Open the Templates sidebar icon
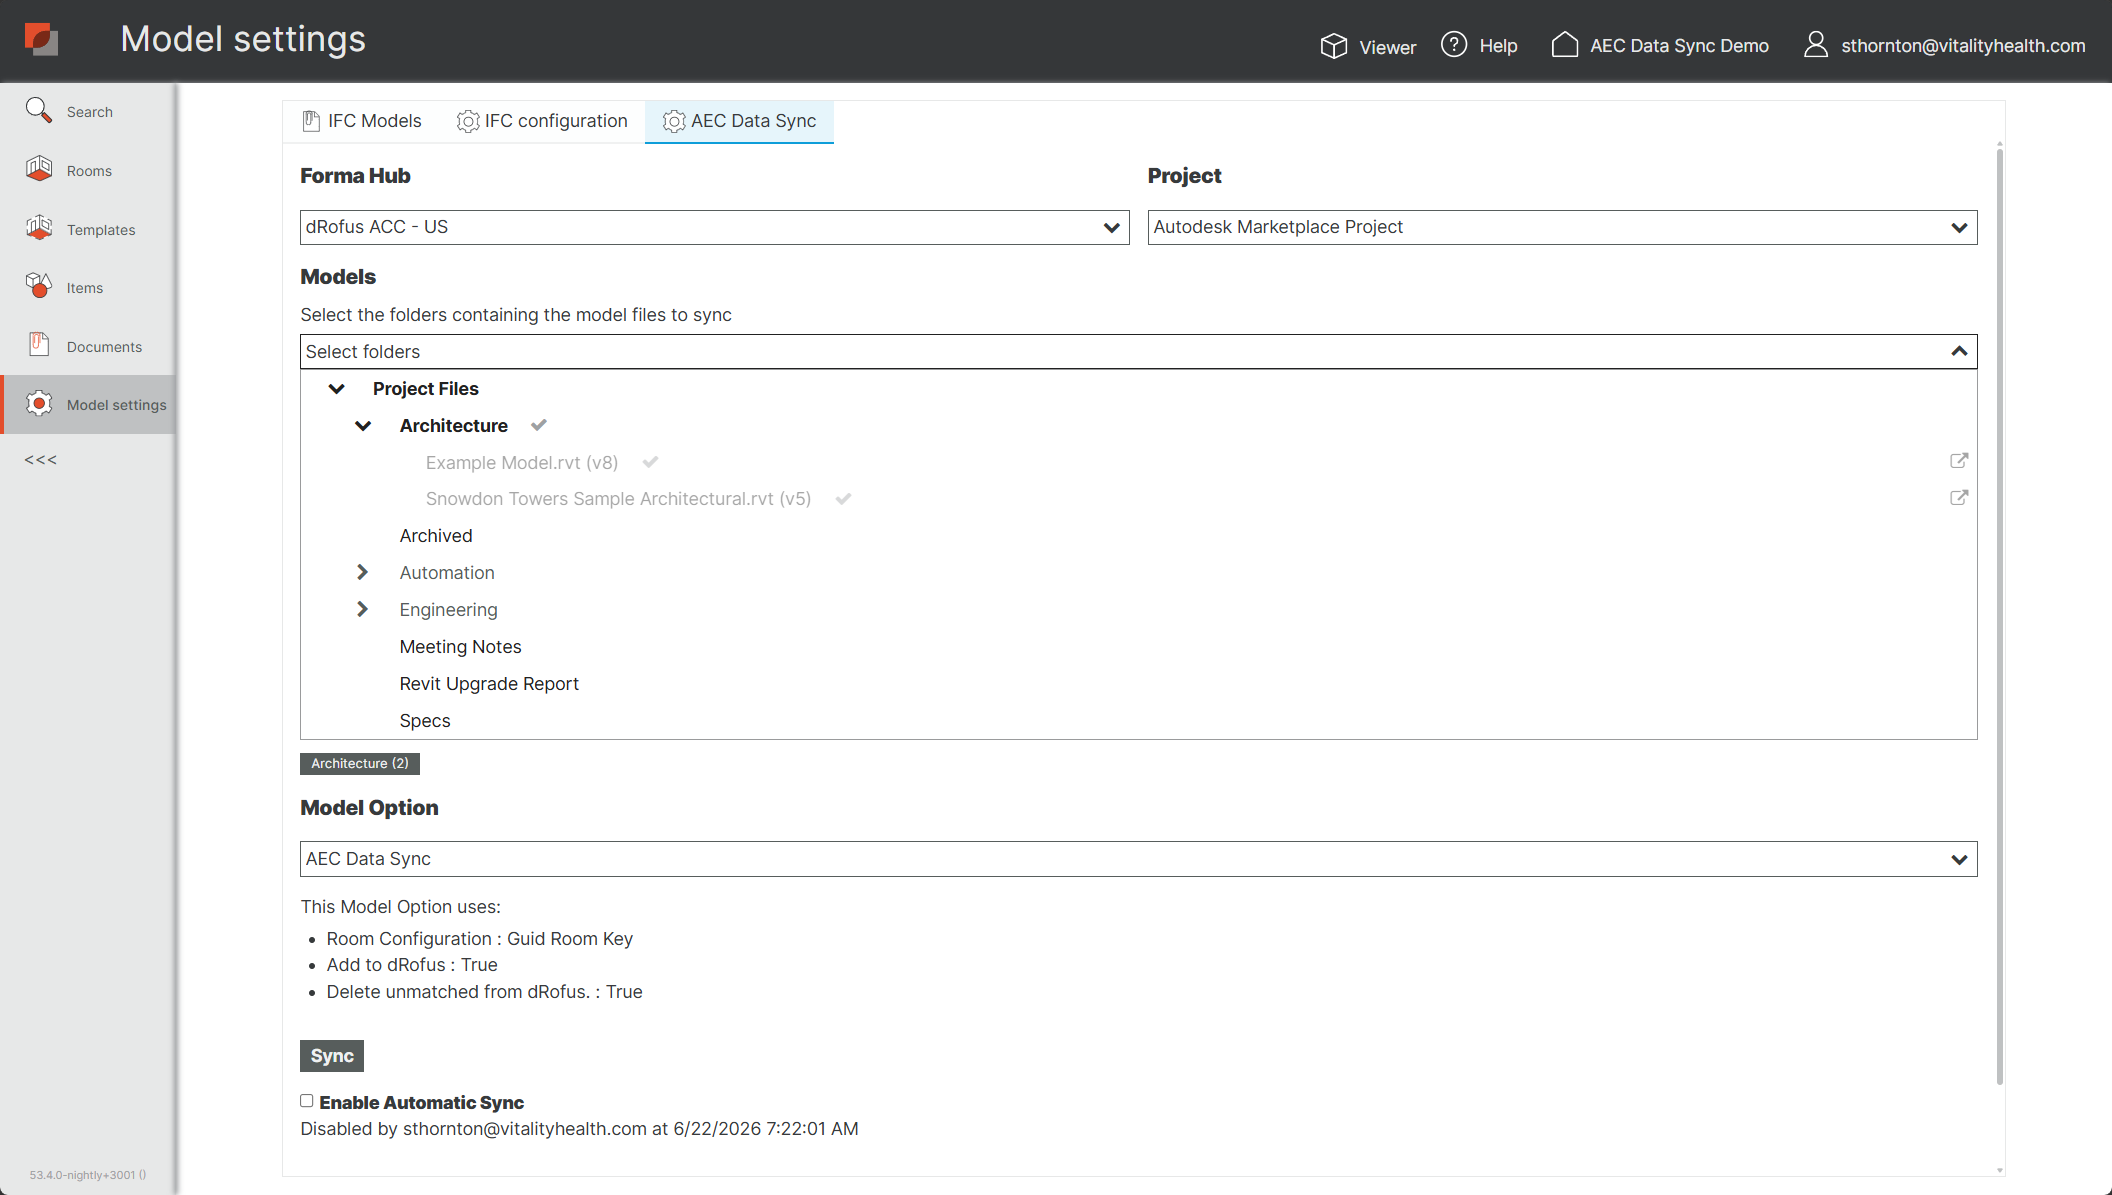The image size is (2112, 1195). pos(39,228)
